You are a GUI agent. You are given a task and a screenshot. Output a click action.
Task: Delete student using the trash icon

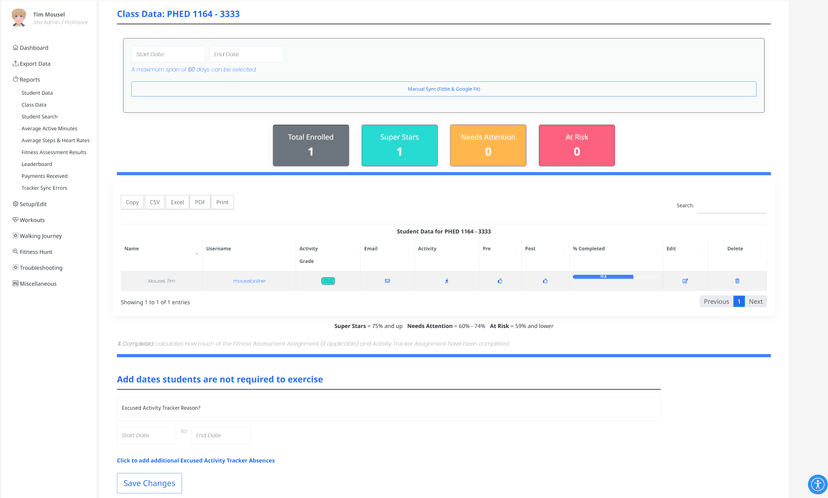pos(737,281)
